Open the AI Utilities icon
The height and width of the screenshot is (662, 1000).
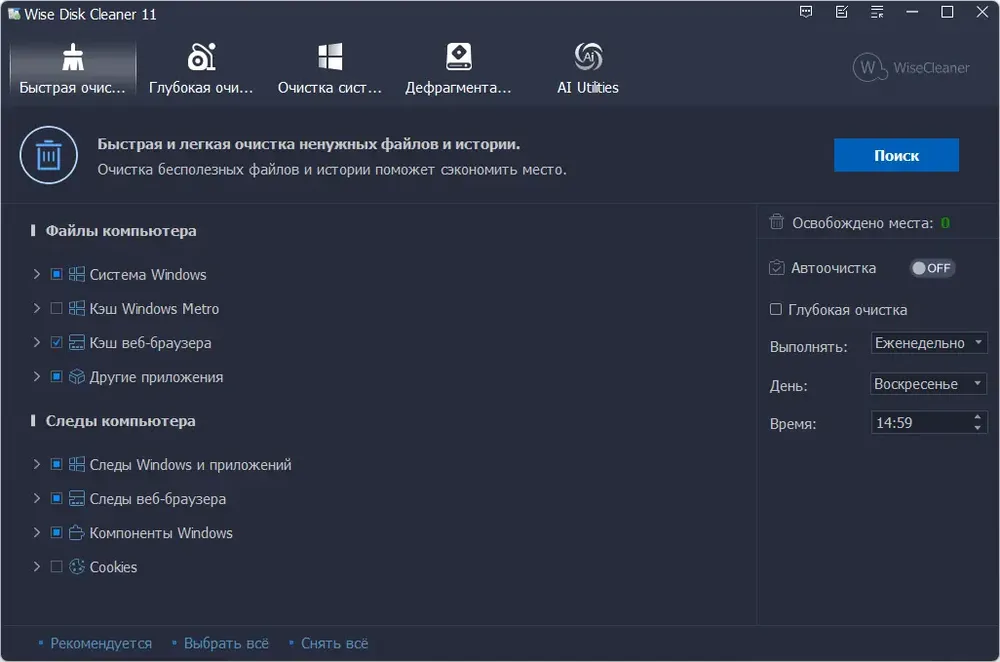(588, 57)
